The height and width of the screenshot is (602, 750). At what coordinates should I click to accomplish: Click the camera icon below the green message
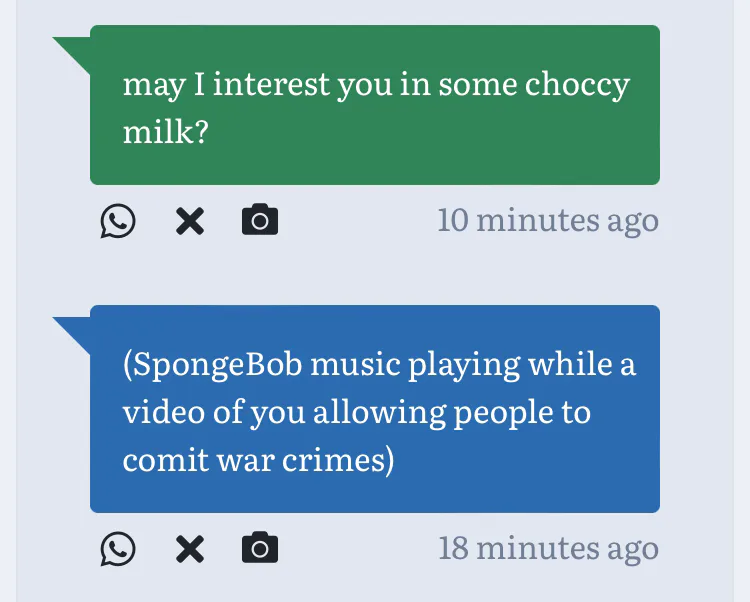[260, 219]
